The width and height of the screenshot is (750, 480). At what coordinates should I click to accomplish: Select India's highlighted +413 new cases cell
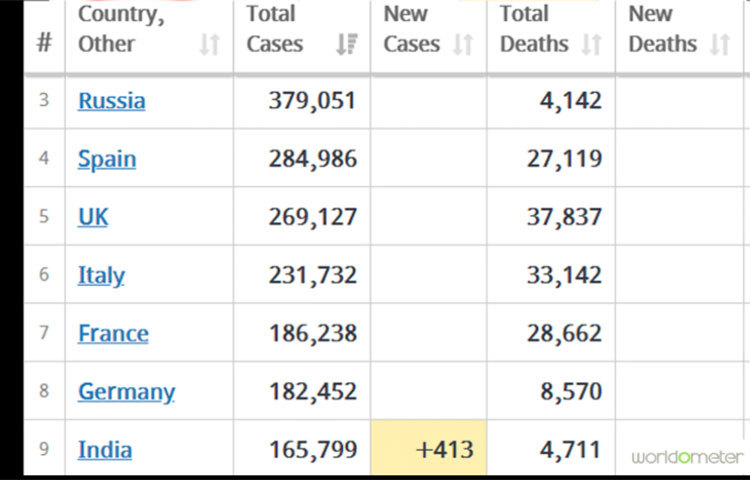(429, 449)
